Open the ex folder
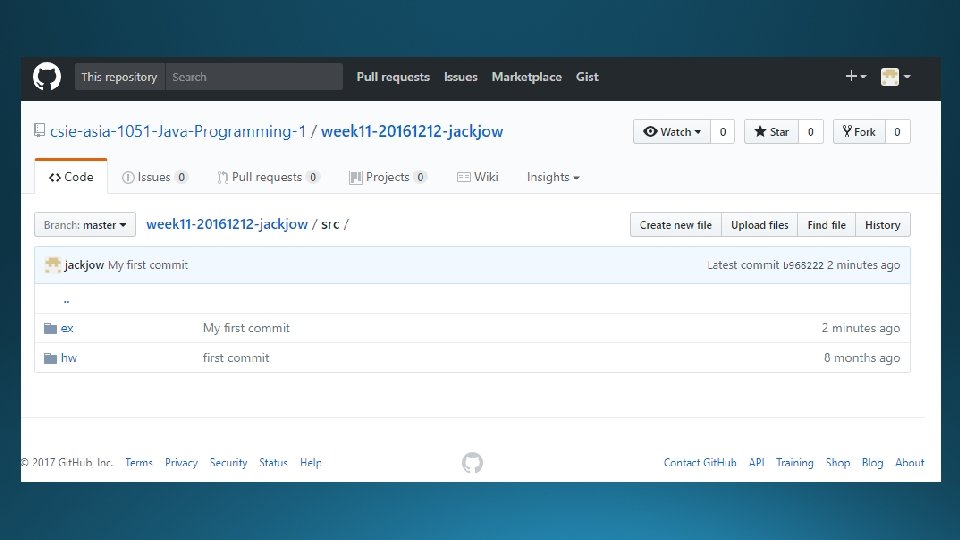 click(67, 328)
